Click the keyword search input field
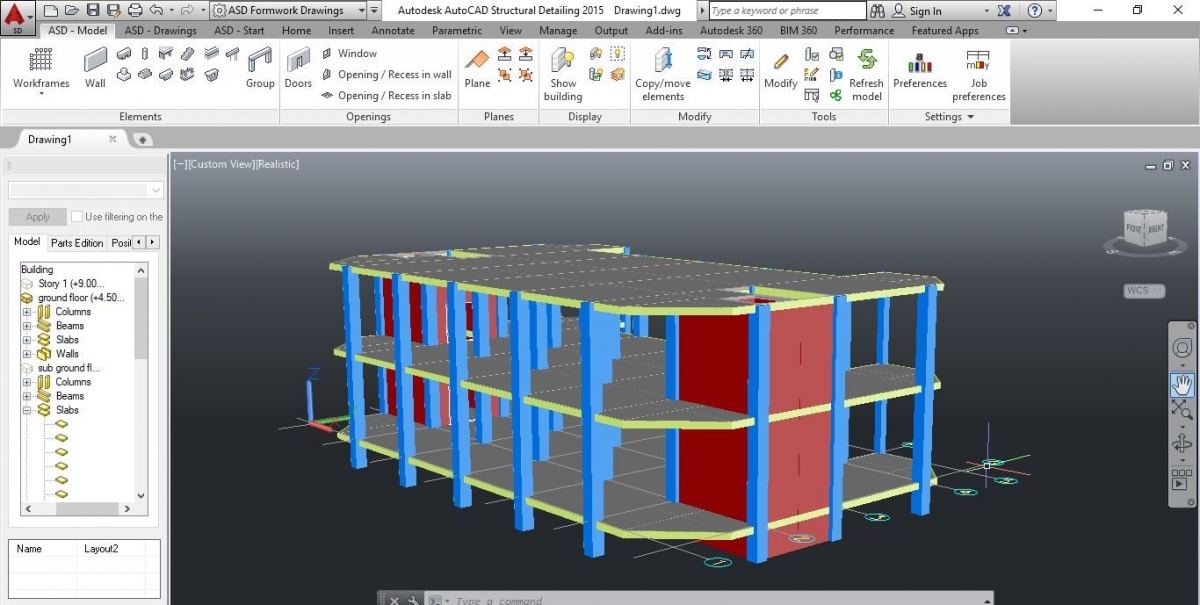This screenshot has width=1200, height=605. 786,11
